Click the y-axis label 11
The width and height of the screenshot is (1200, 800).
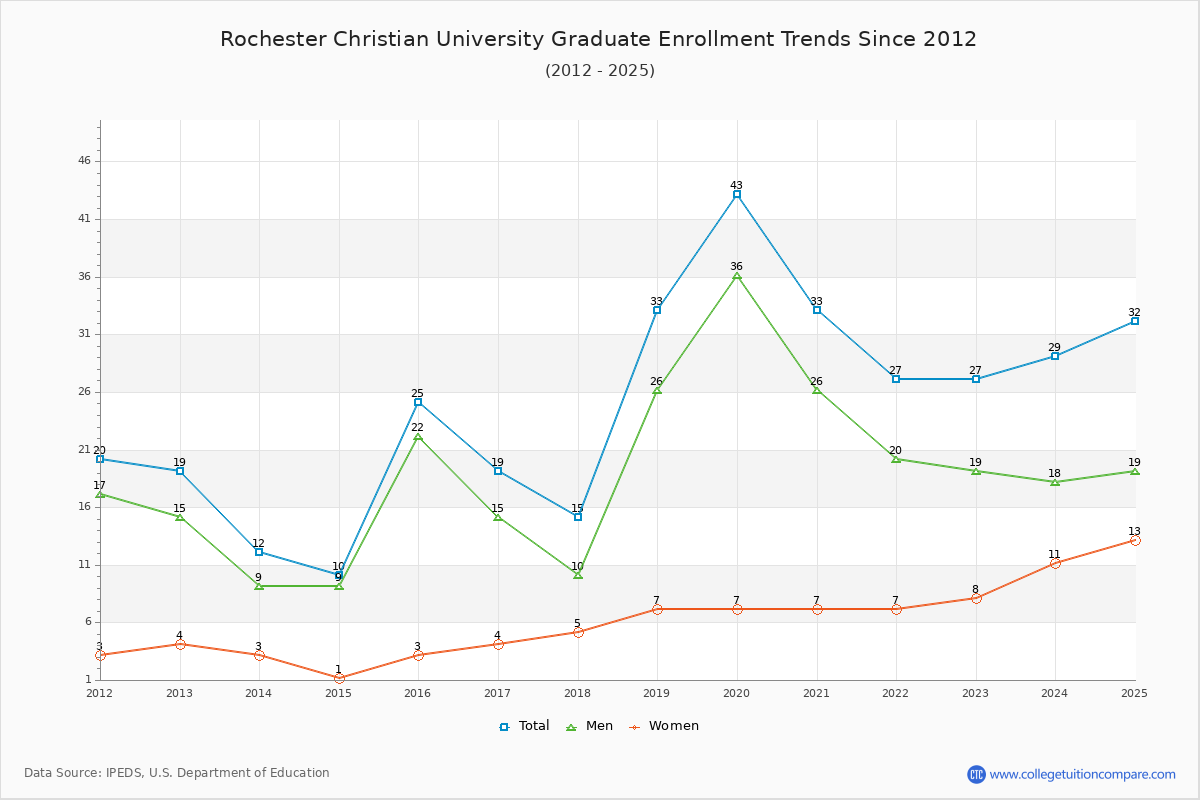coord(84,564)
